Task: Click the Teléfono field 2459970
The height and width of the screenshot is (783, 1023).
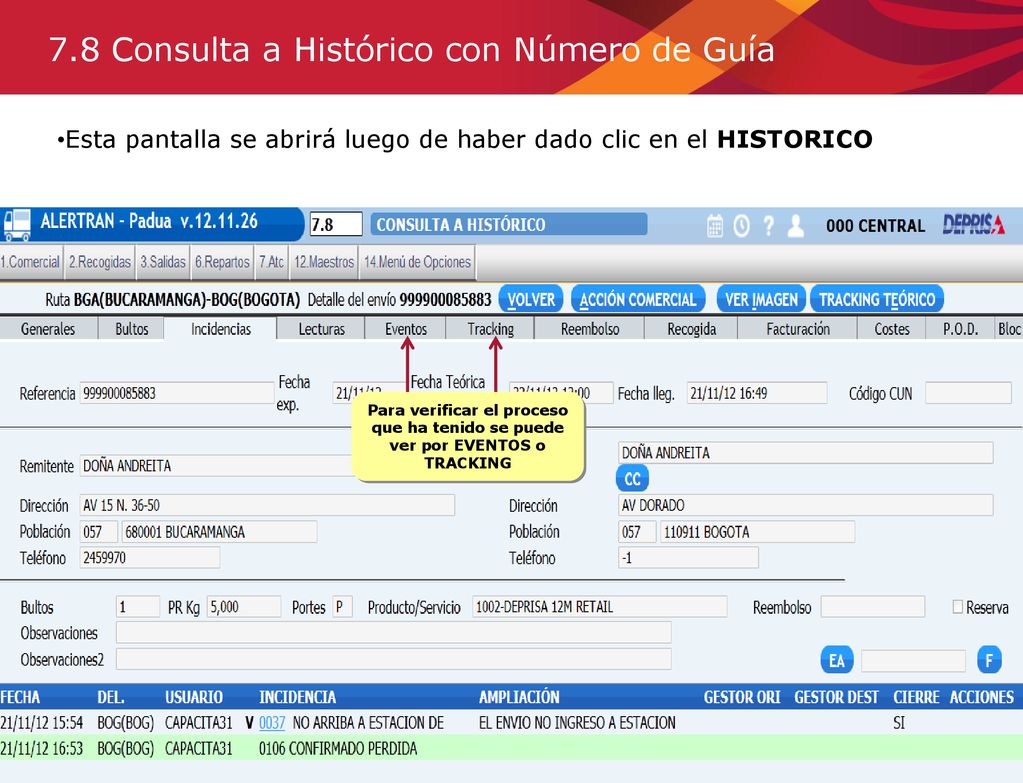Action: click(150, 558)
